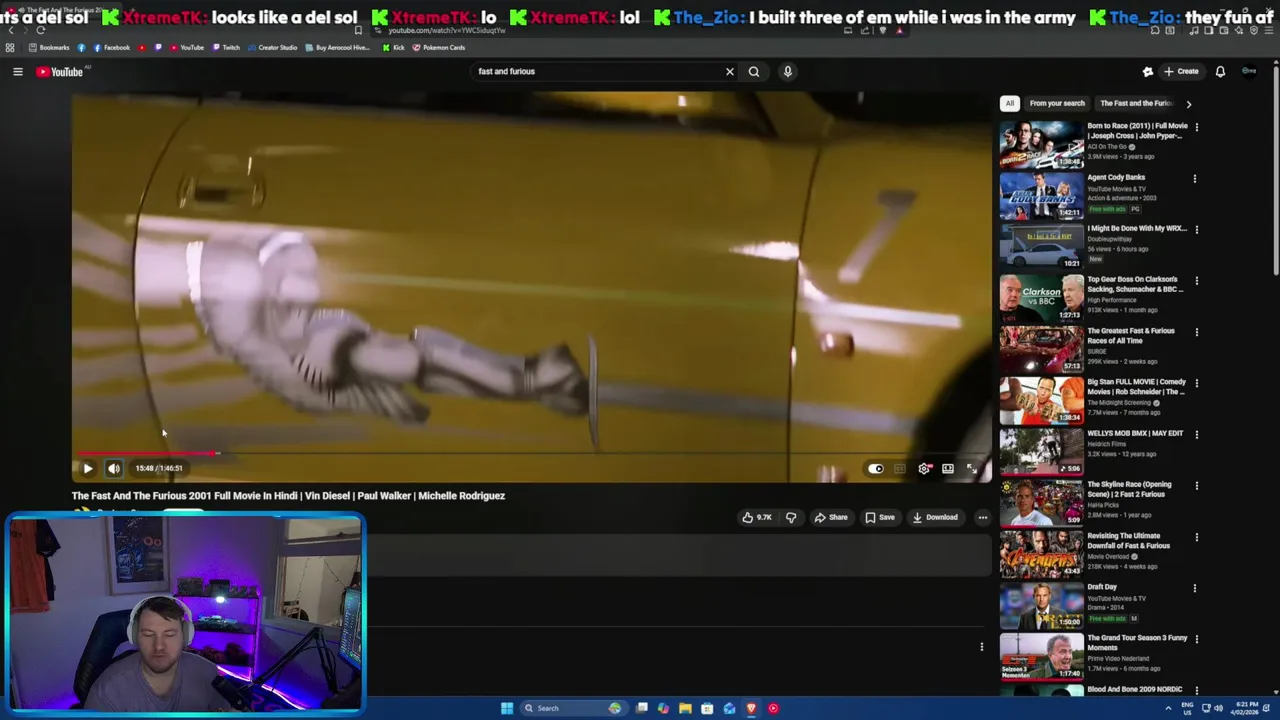The image size is (1280, 720).
Task: Open 'Born to Race (2011)' thumbnail
Action: point(1041,144)
